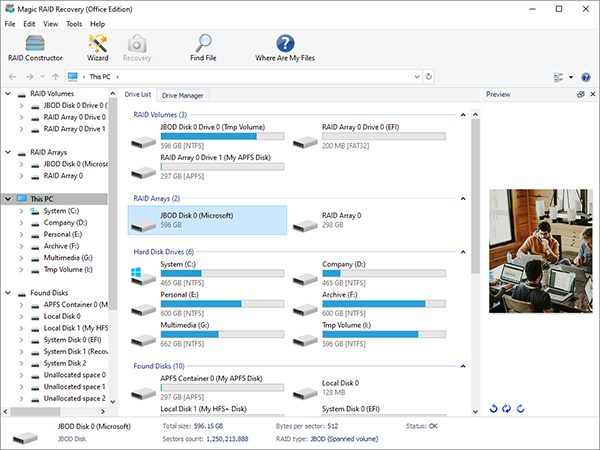
Task: Open Find File search
Action: pyautogui.click(x=203, y=48)
